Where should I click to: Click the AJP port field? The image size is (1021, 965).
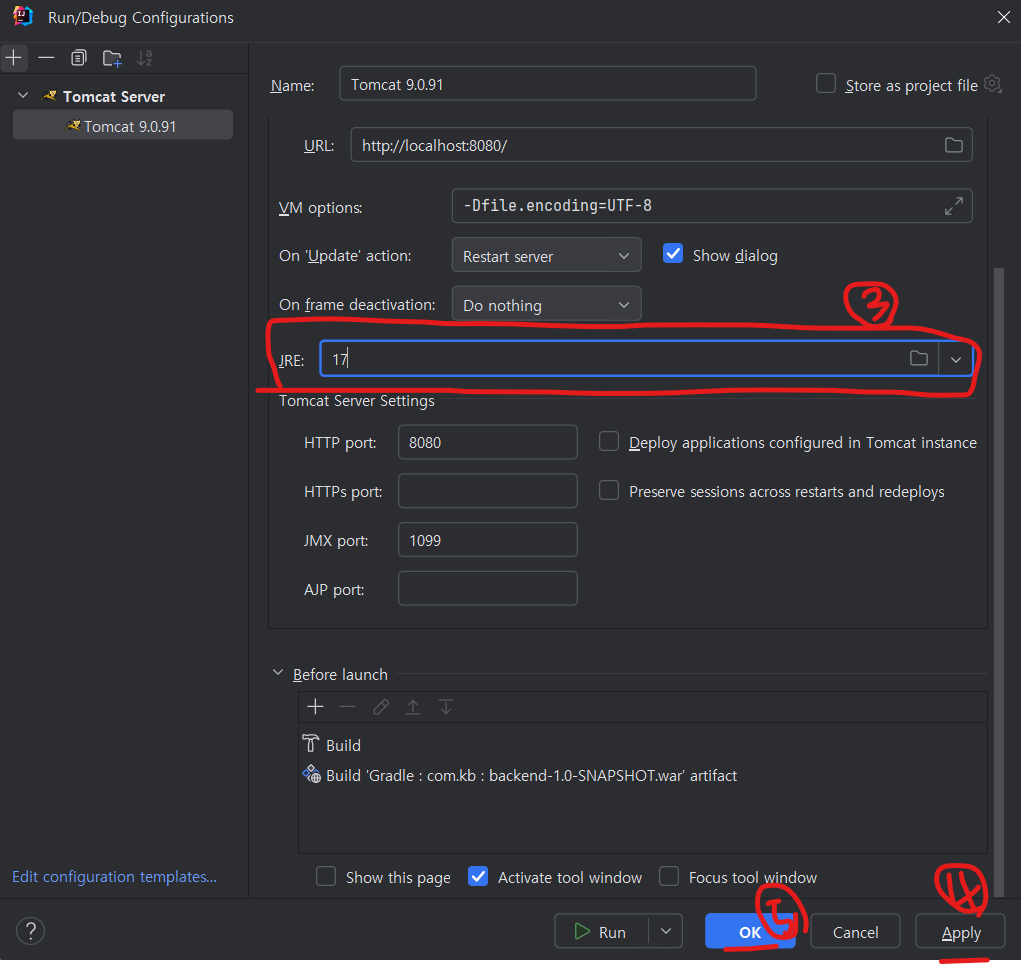488,589
